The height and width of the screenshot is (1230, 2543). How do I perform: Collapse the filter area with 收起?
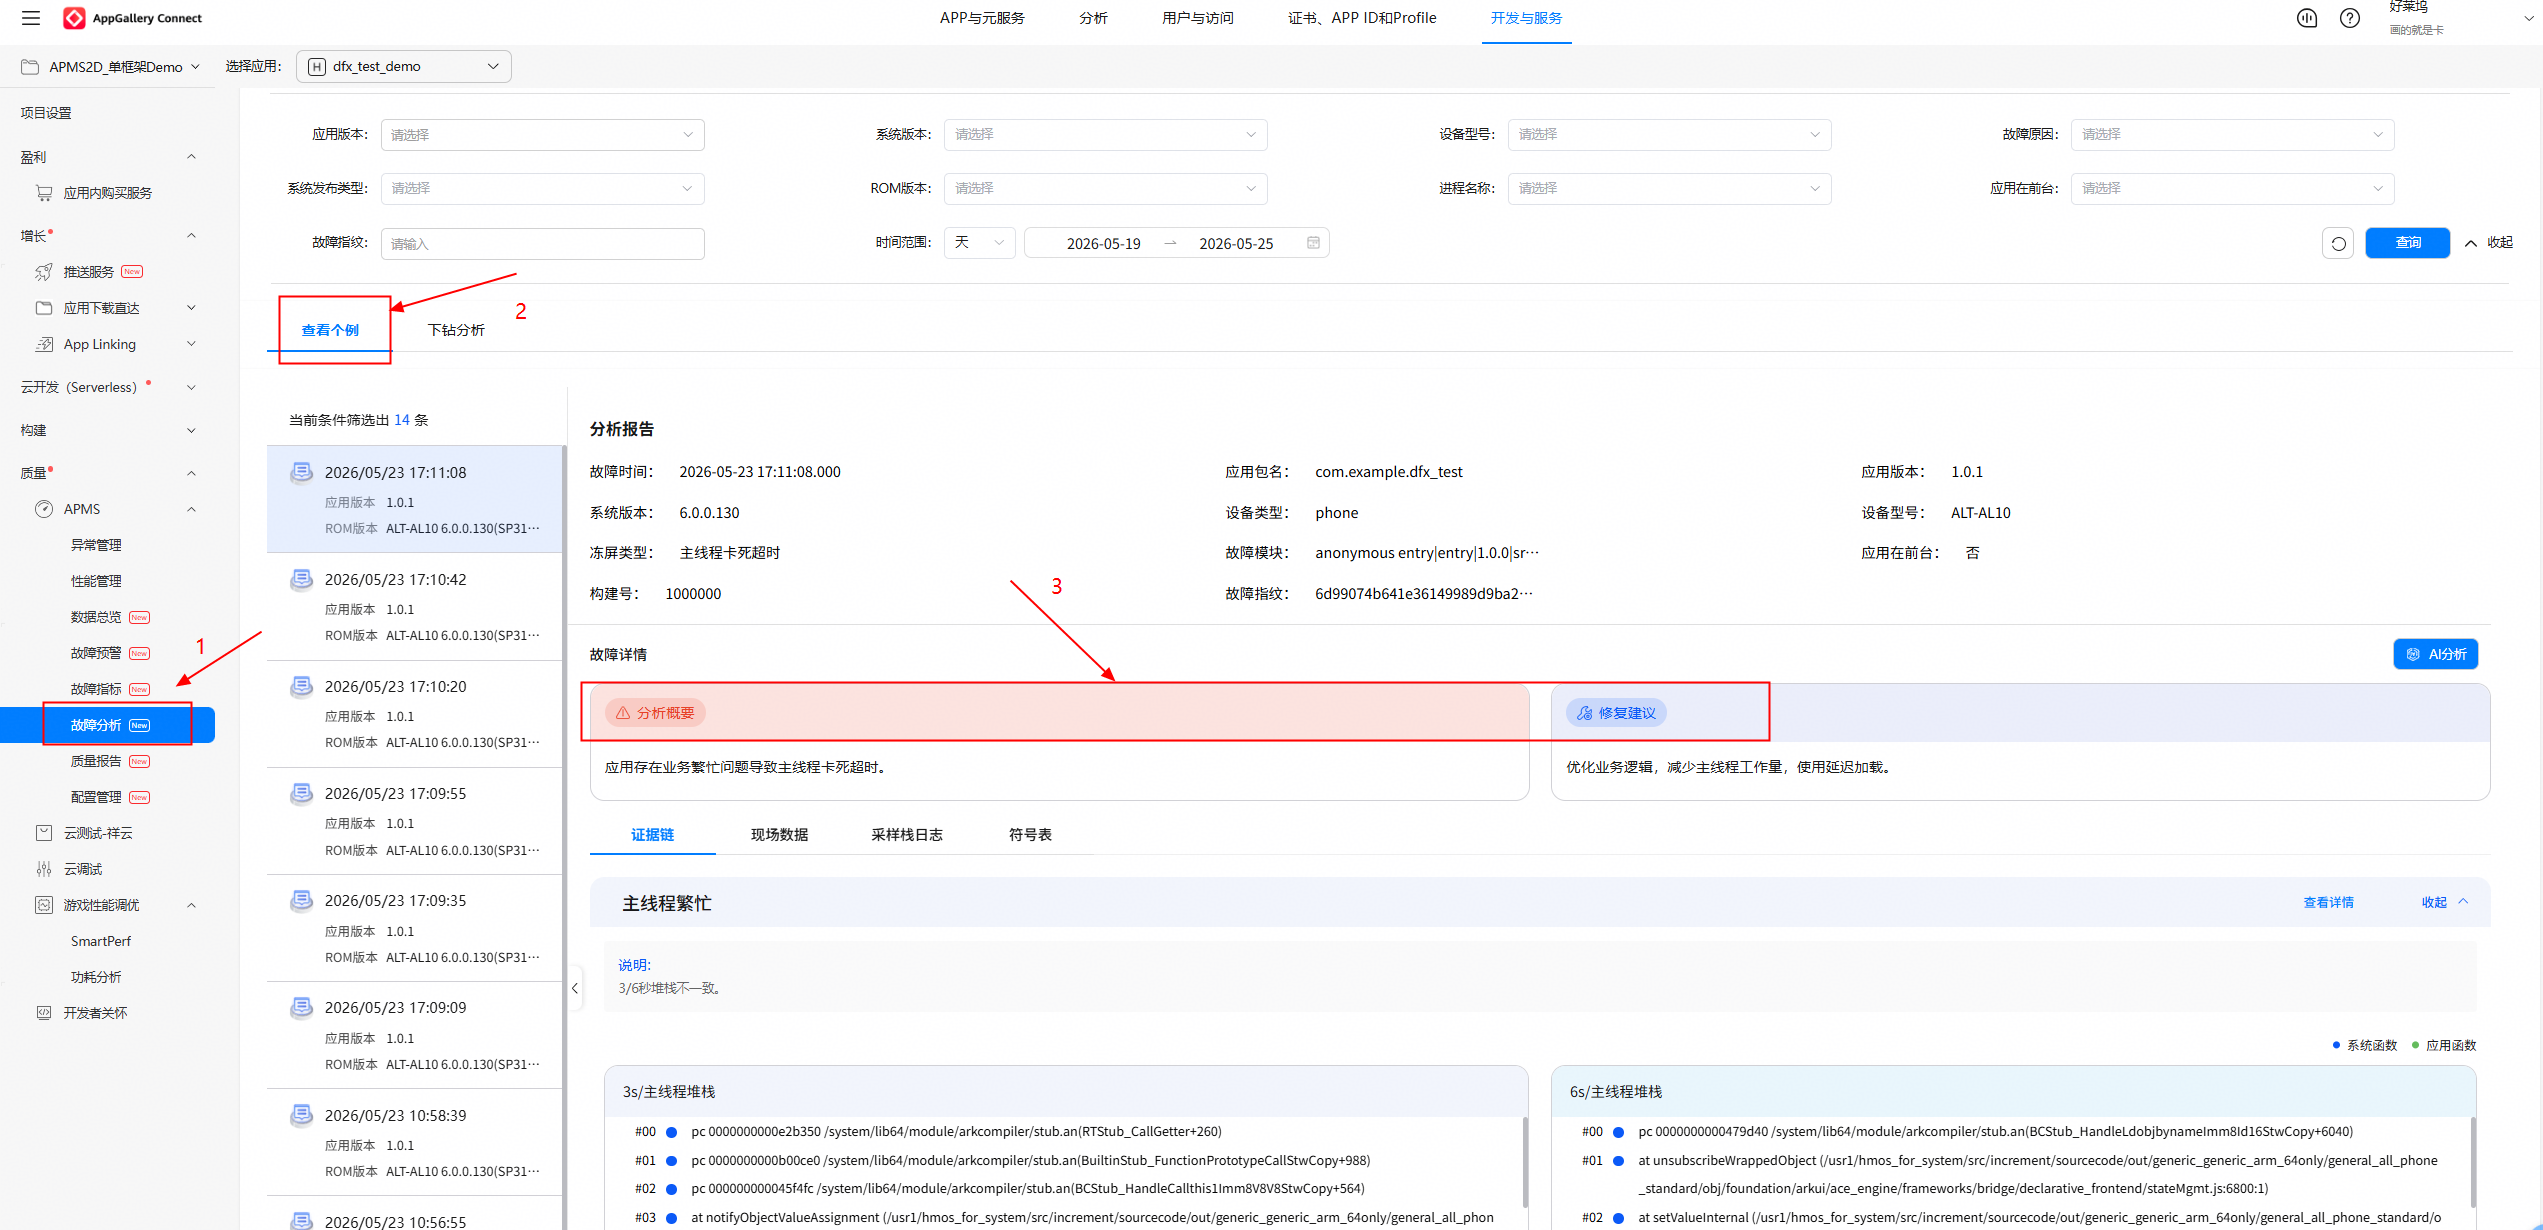pos(2488,243)
